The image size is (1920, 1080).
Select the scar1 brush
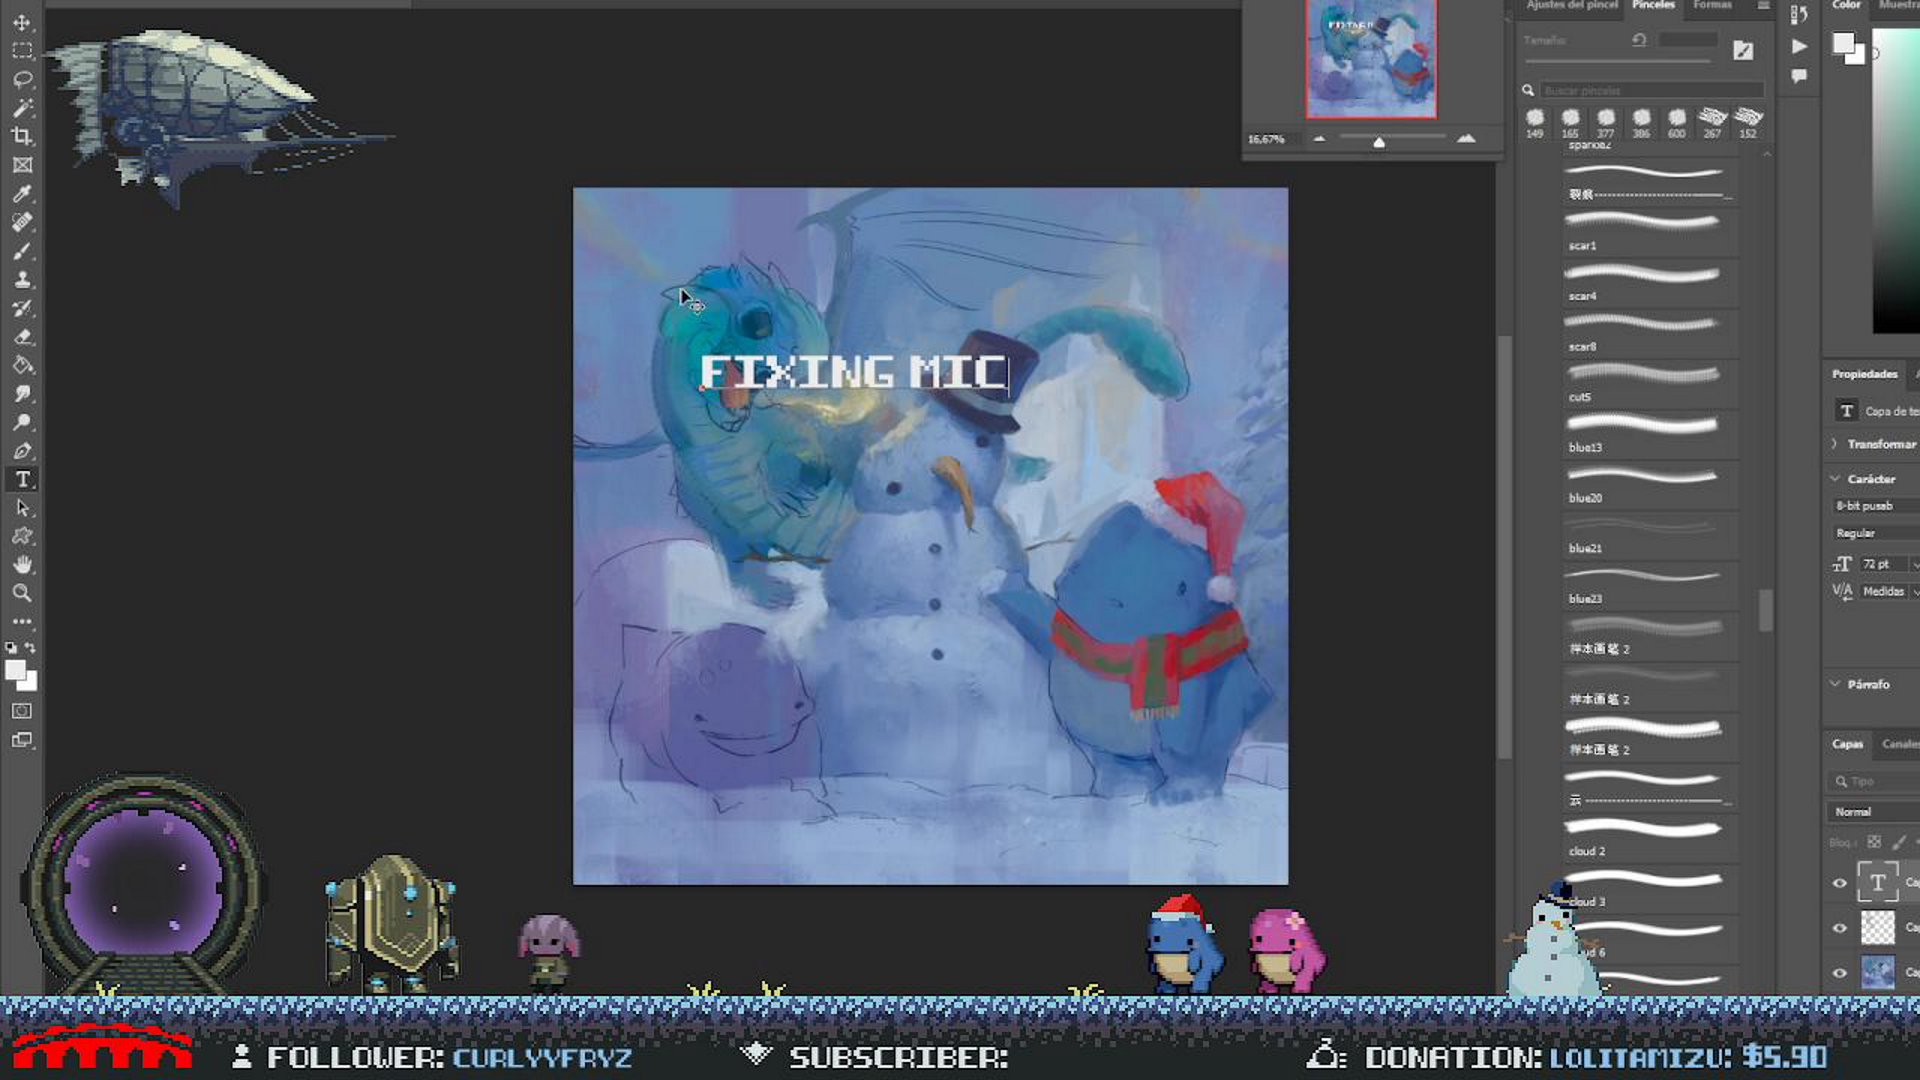point(1649,230)
